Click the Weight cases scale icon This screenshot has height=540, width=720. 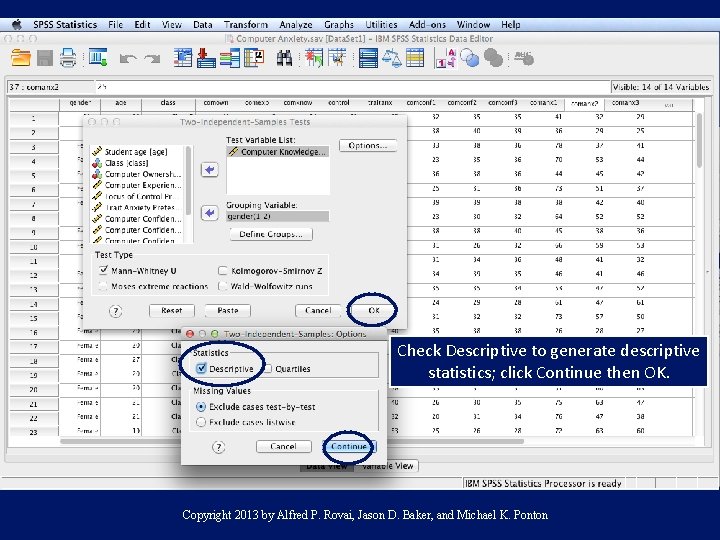(392, 58)
